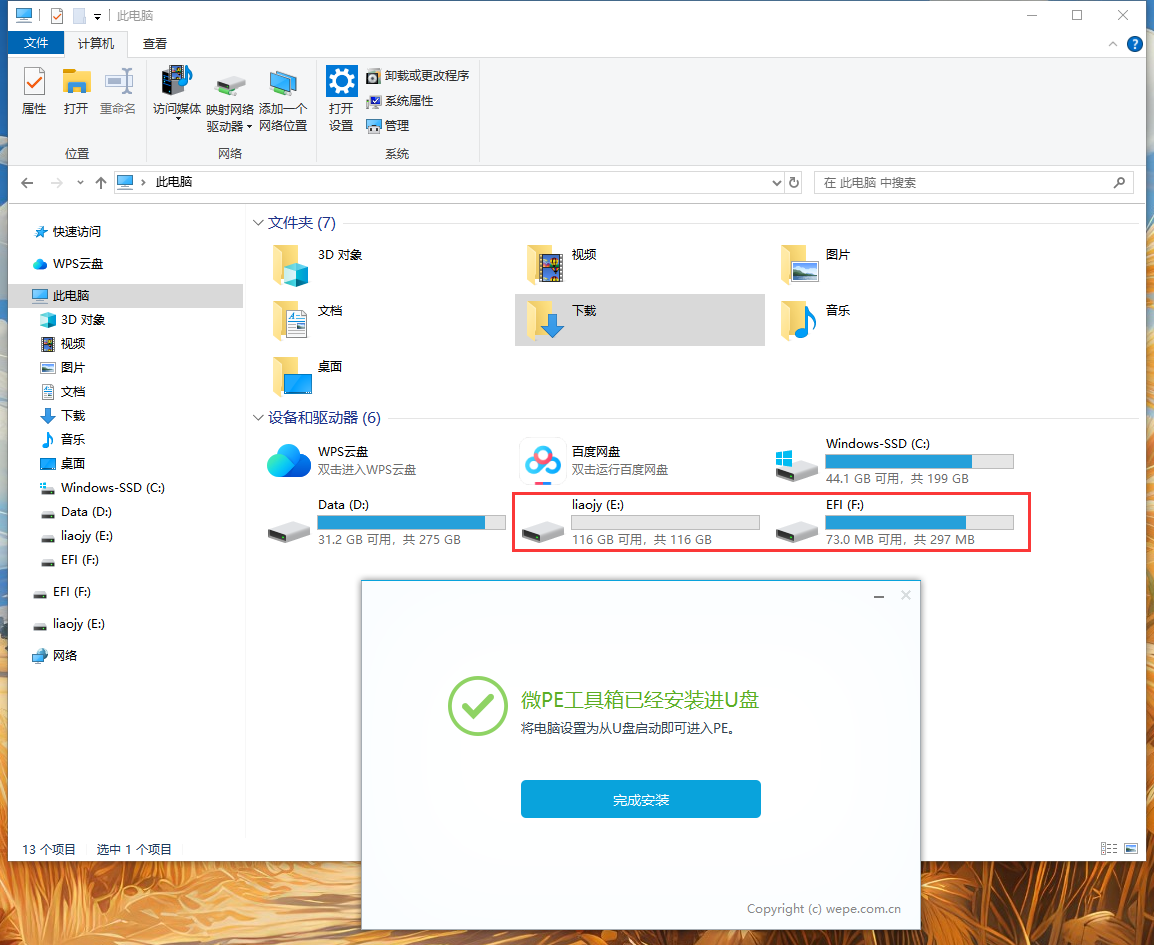
Task: Select the WPS云盘 cloud drive icon
Action: [x=289, y=461]
